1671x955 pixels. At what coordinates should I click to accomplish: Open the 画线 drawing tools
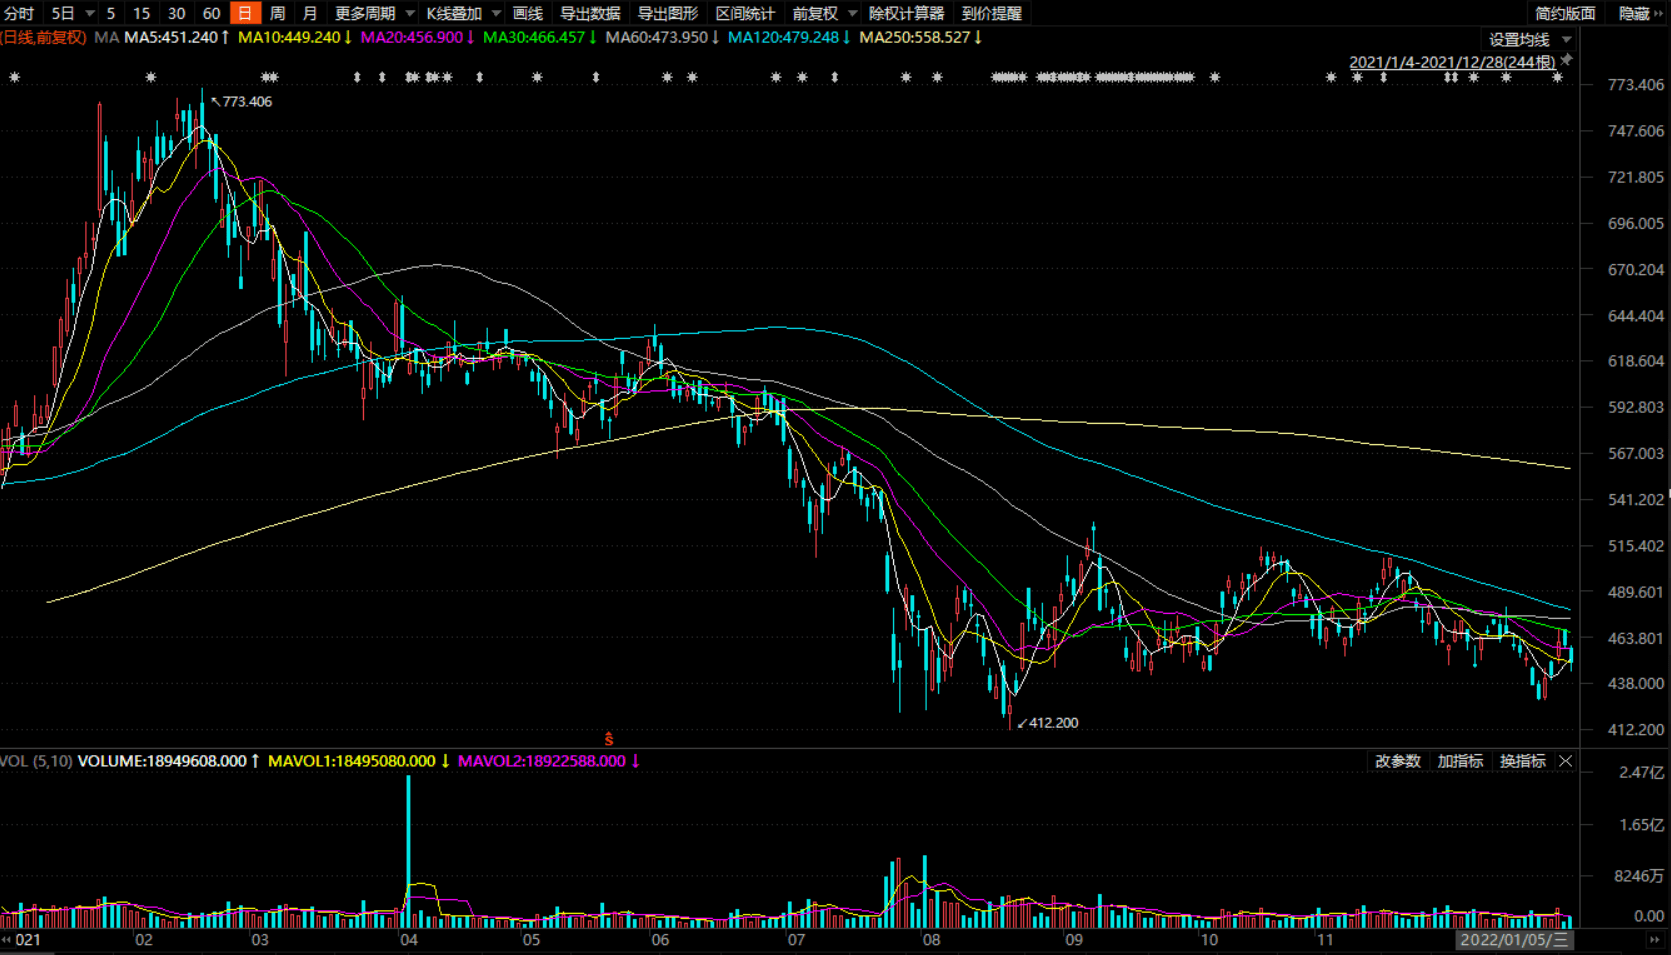pos(528,13)
